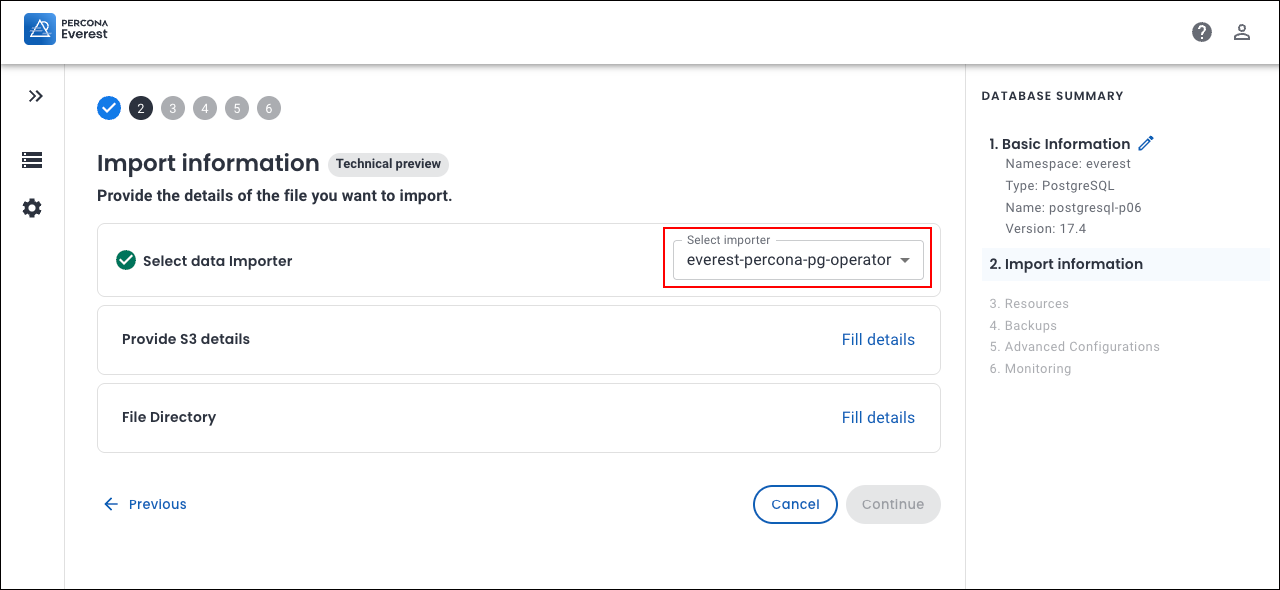
Task: Open the settings gear icon in sidebar
Action: click(32, 208)
